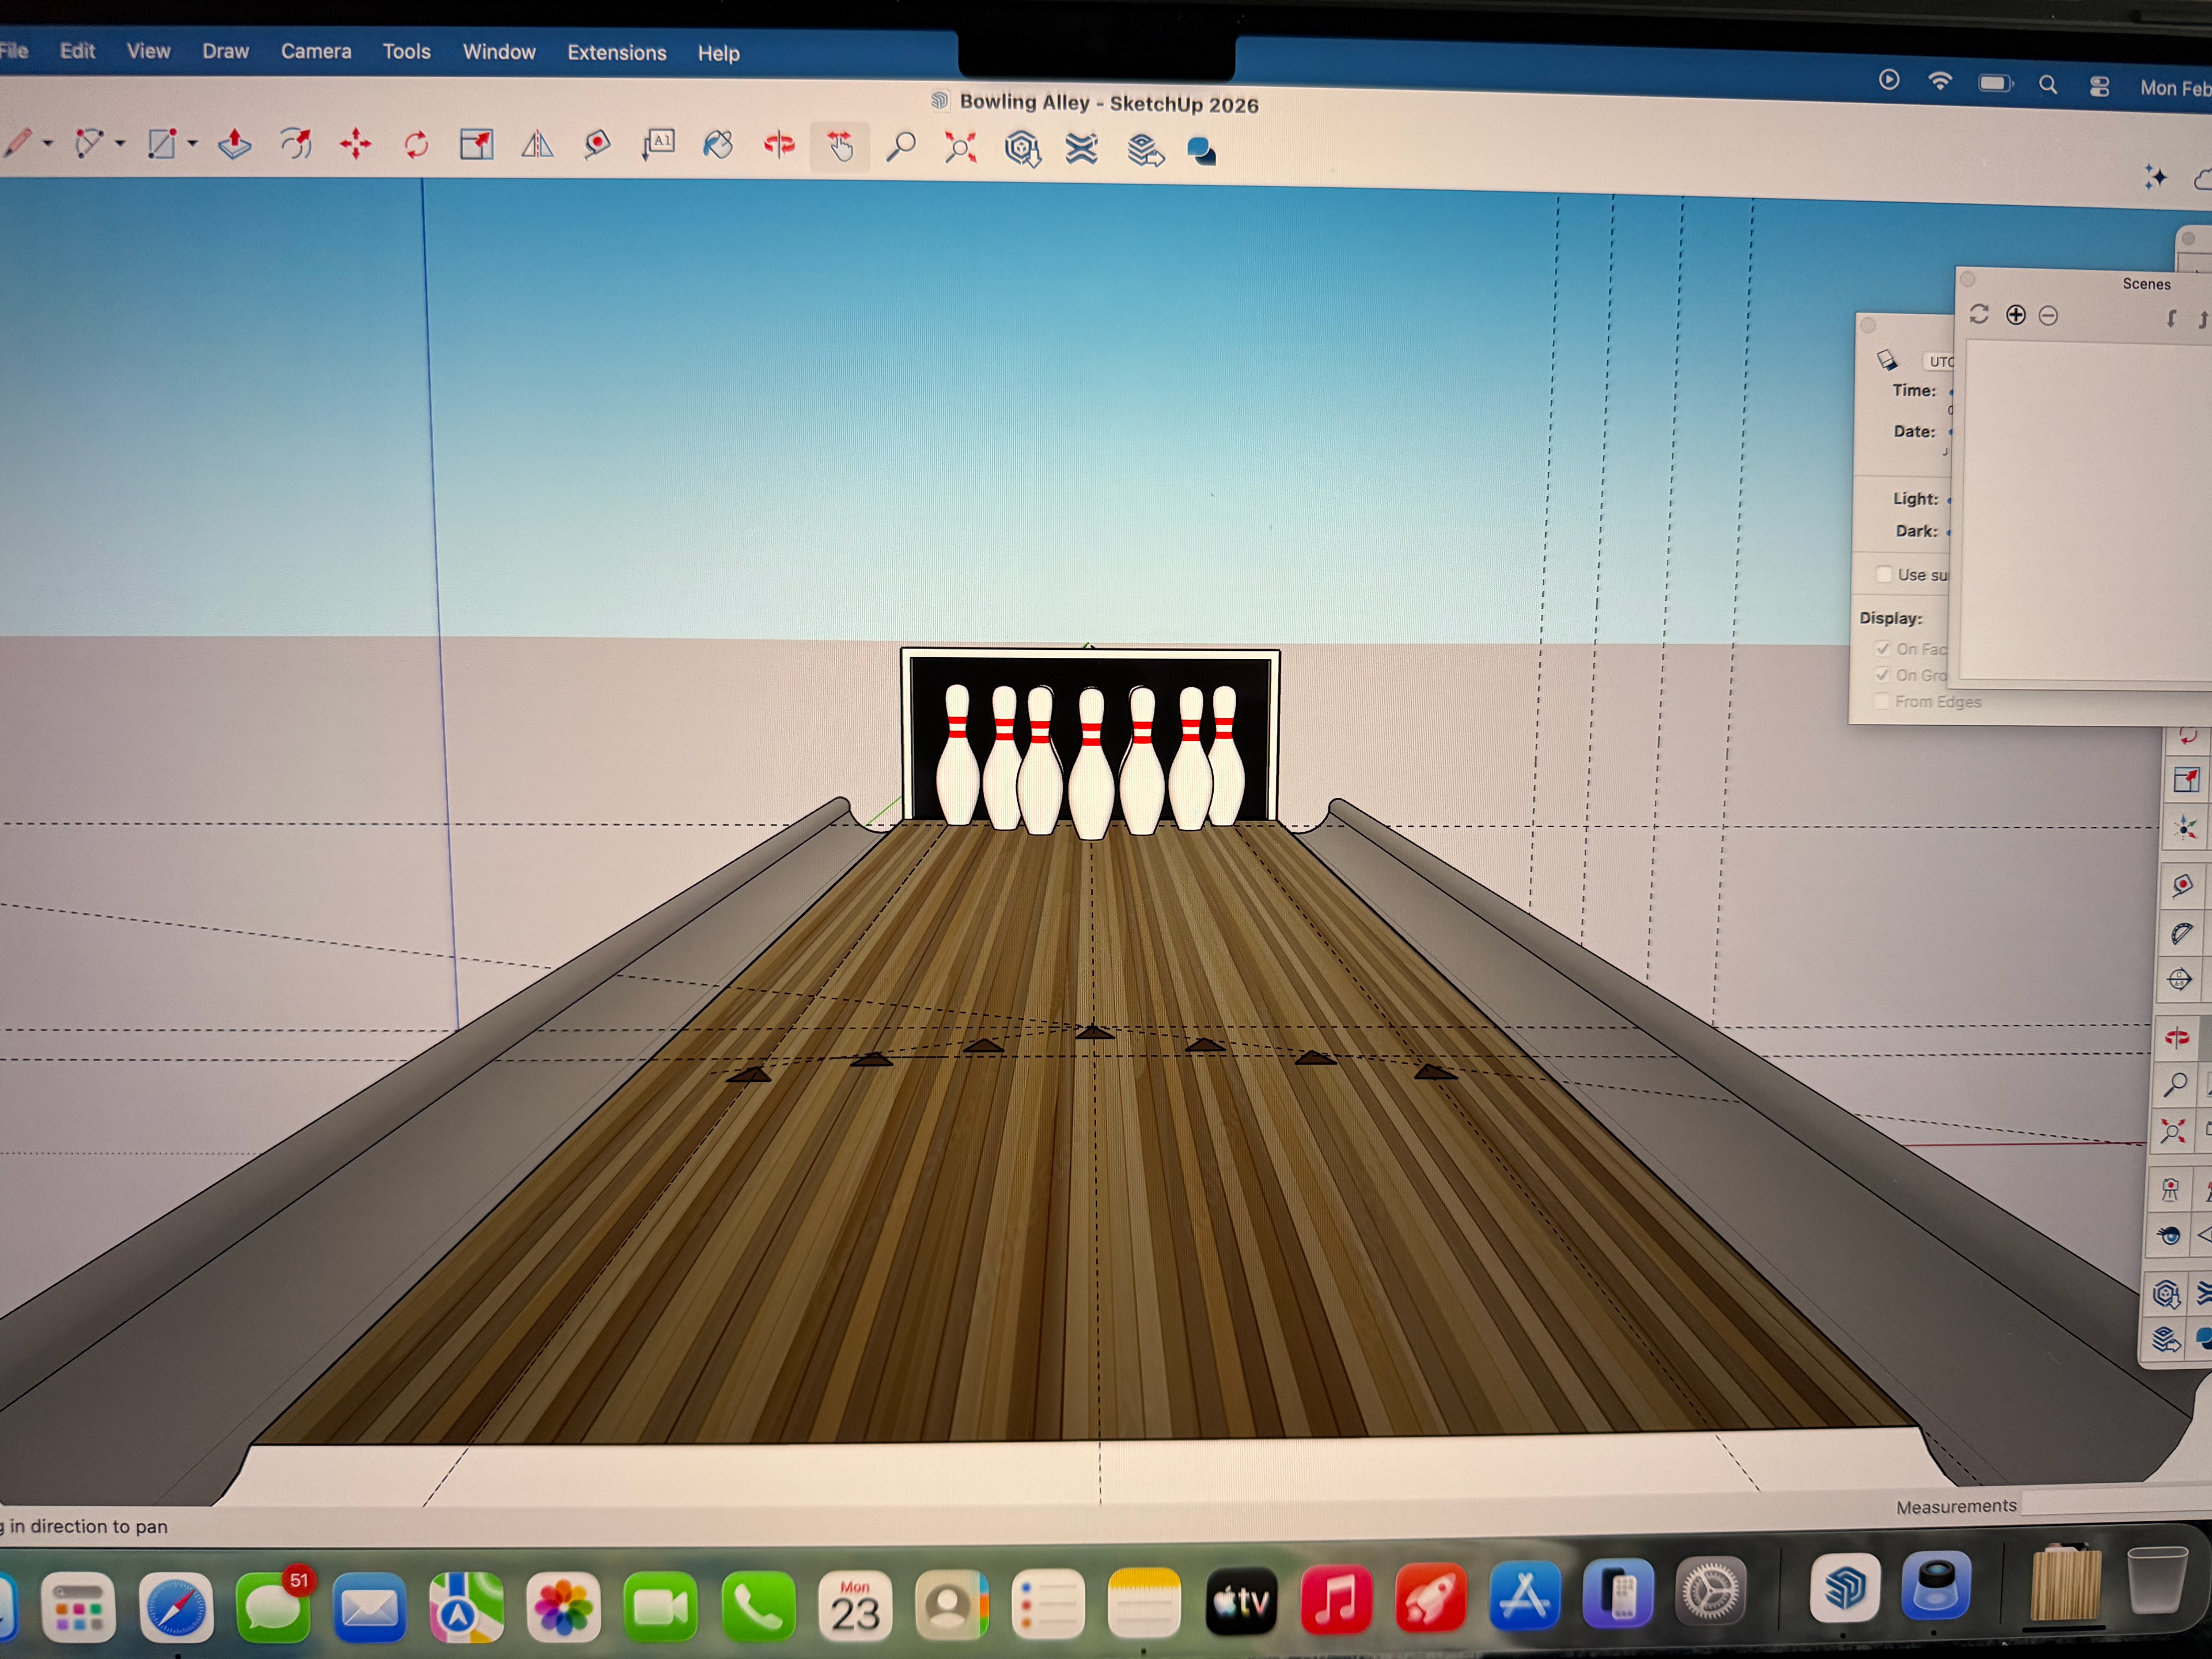Expand the pencil Line tool dropdown arrow

(48, 143)
